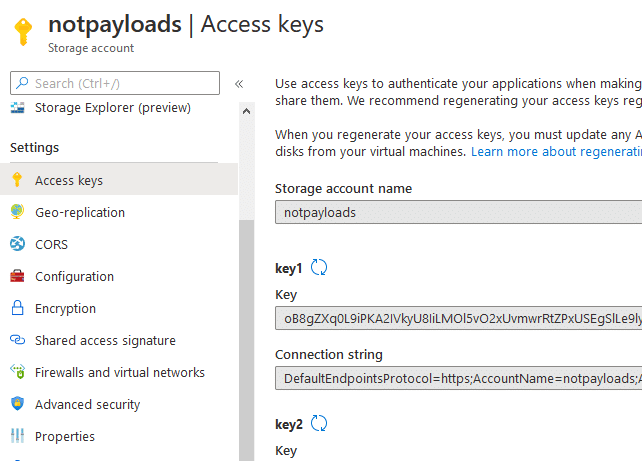The height and width of the screenshot is (461, 642).
Task: Click the Encryption padlock icon
Action: (17, 307)
